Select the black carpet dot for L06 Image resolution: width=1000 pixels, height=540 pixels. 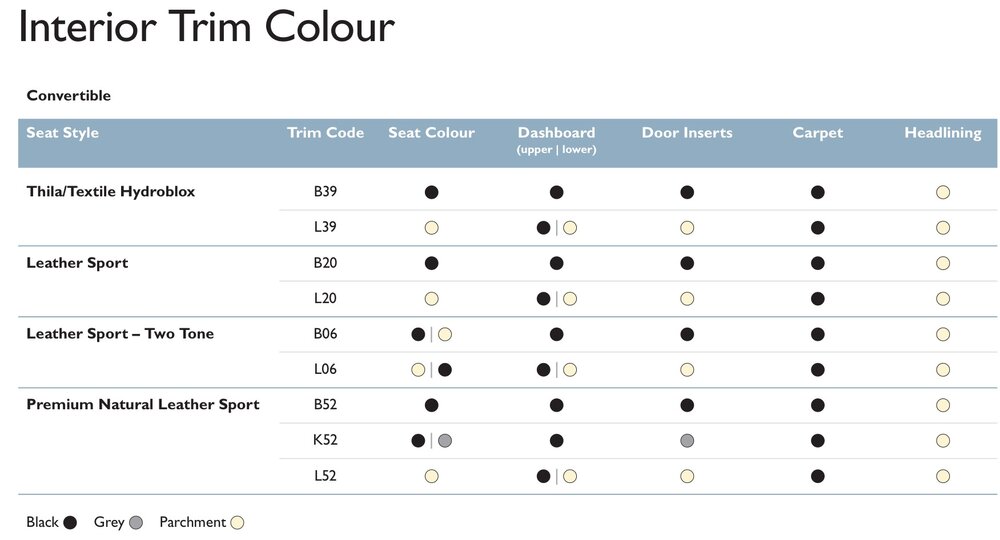tap(818, 370)
